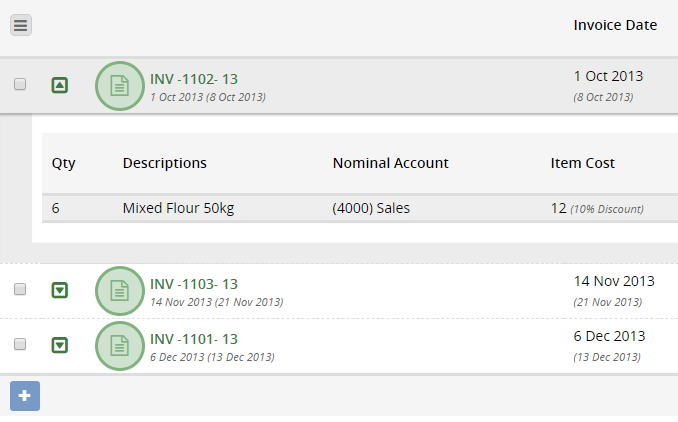Image resolution: width=678 pixels, height=422 pixels.
Task: Open the INV -1101- 13 invoice link
Action: pos(194,339)
